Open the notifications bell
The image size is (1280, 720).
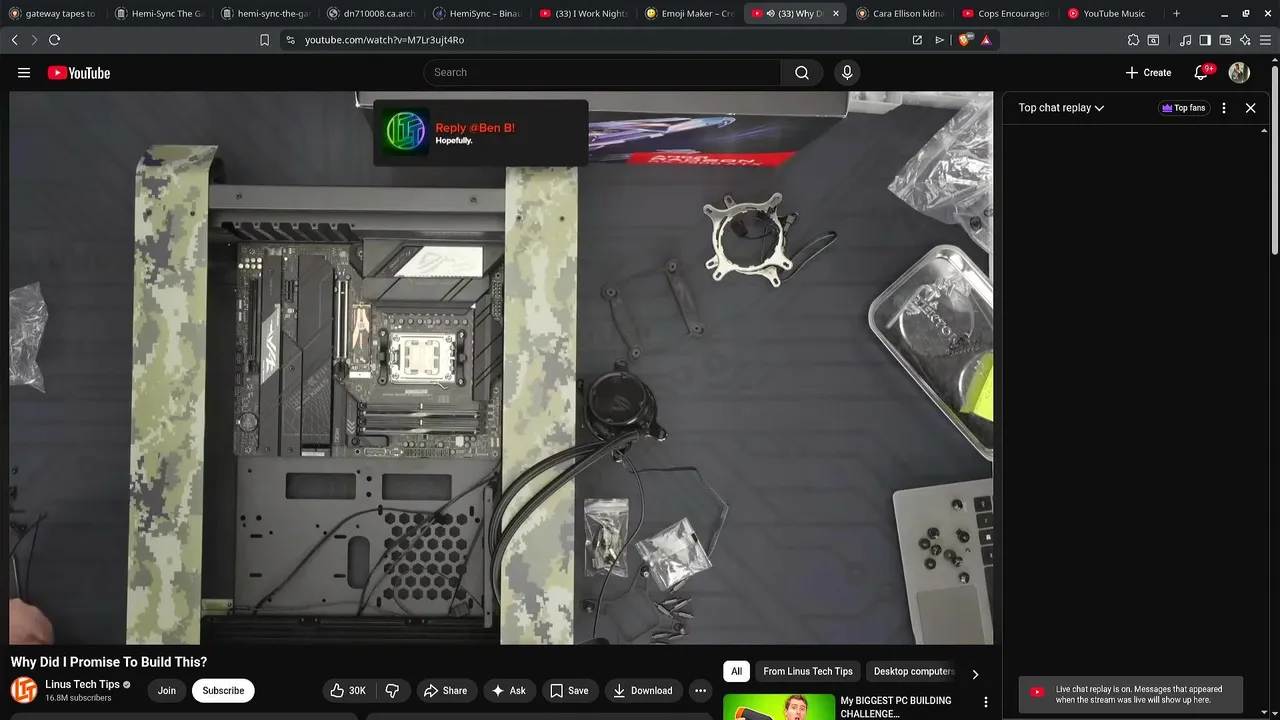[x=1202, y=72]
